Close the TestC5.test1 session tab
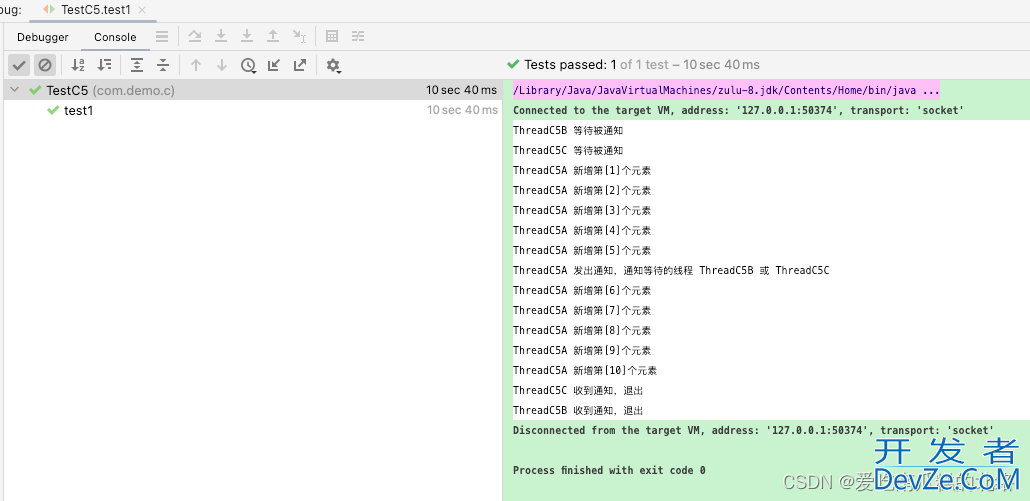The width and height of the screenshot is (1030, 501). (x=143, y=10)
